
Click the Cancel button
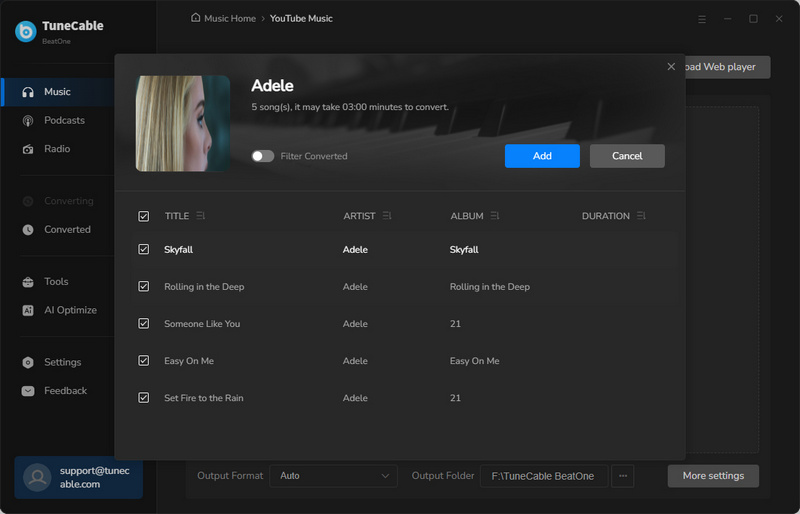(627, 156)
